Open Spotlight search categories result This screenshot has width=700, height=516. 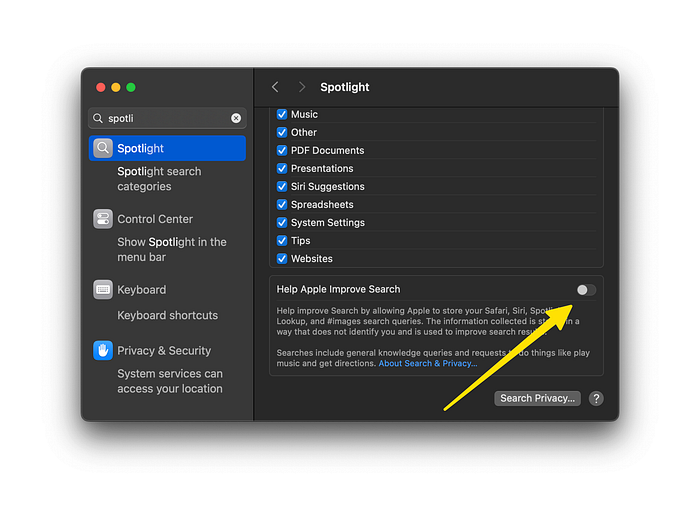click(159, 179)
